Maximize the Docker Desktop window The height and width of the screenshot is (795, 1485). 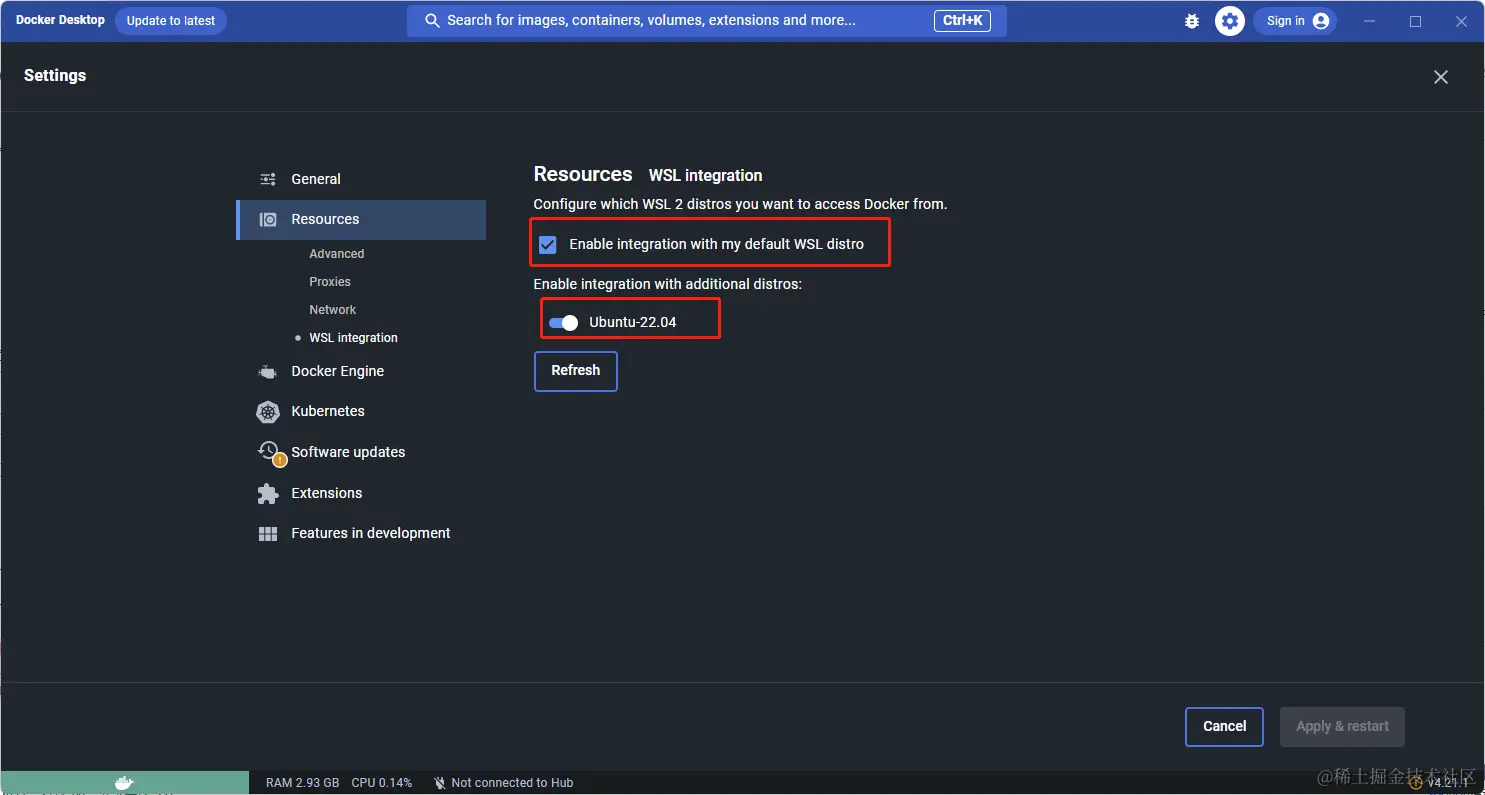[1415, 21]
